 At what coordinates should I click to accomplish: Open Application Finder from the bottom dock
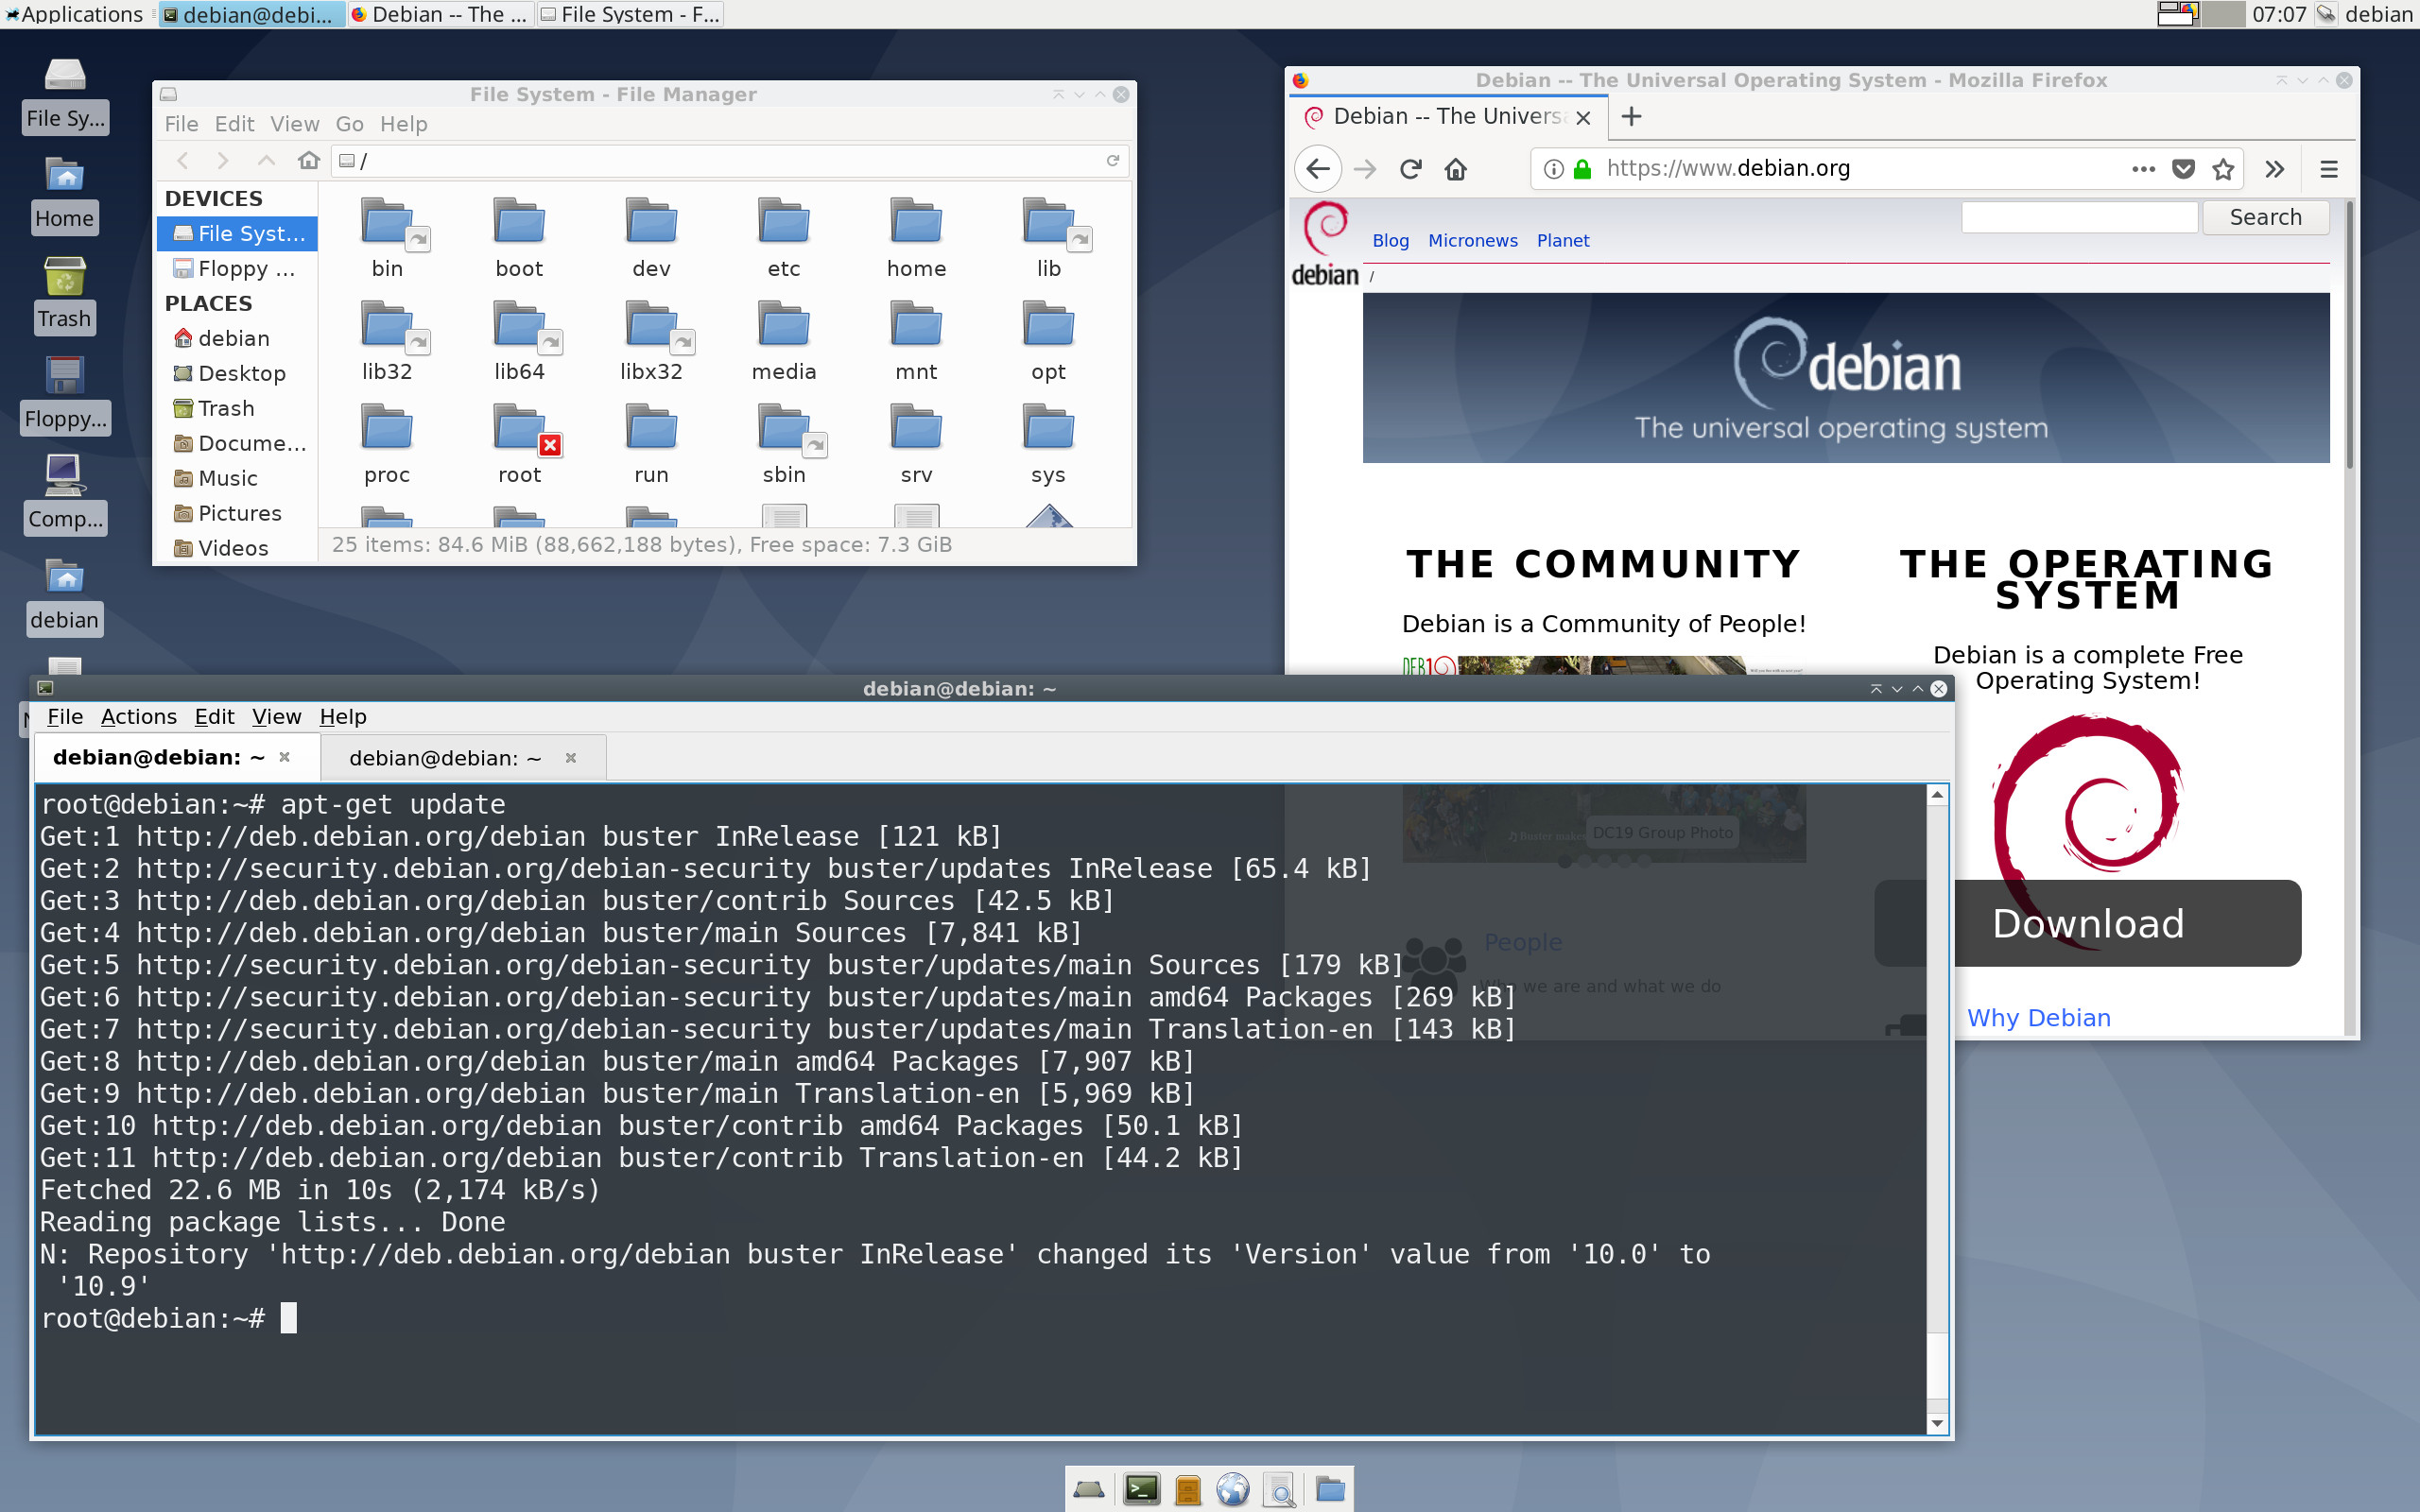tap(1280, 1489)
